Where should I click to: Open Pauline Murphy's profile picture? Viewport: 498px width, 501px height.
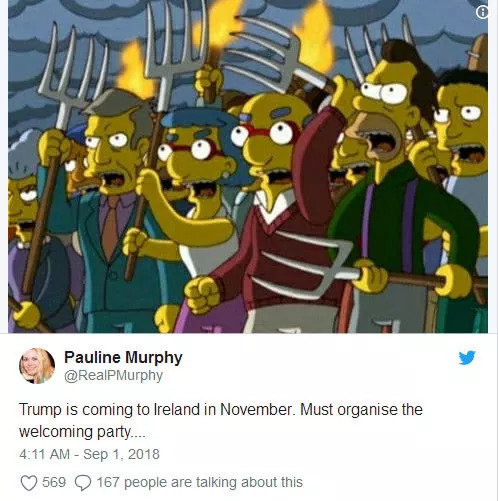tap(37, 366)
